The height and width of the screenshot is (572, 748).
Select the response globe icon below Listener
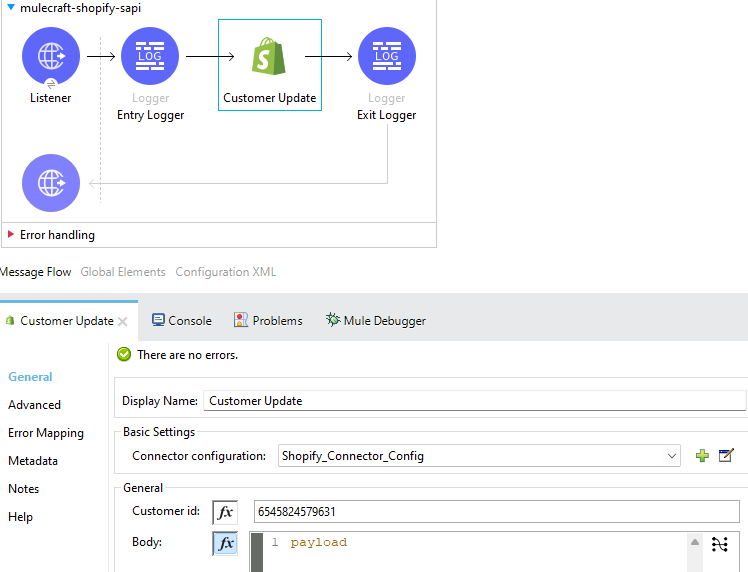50,183
